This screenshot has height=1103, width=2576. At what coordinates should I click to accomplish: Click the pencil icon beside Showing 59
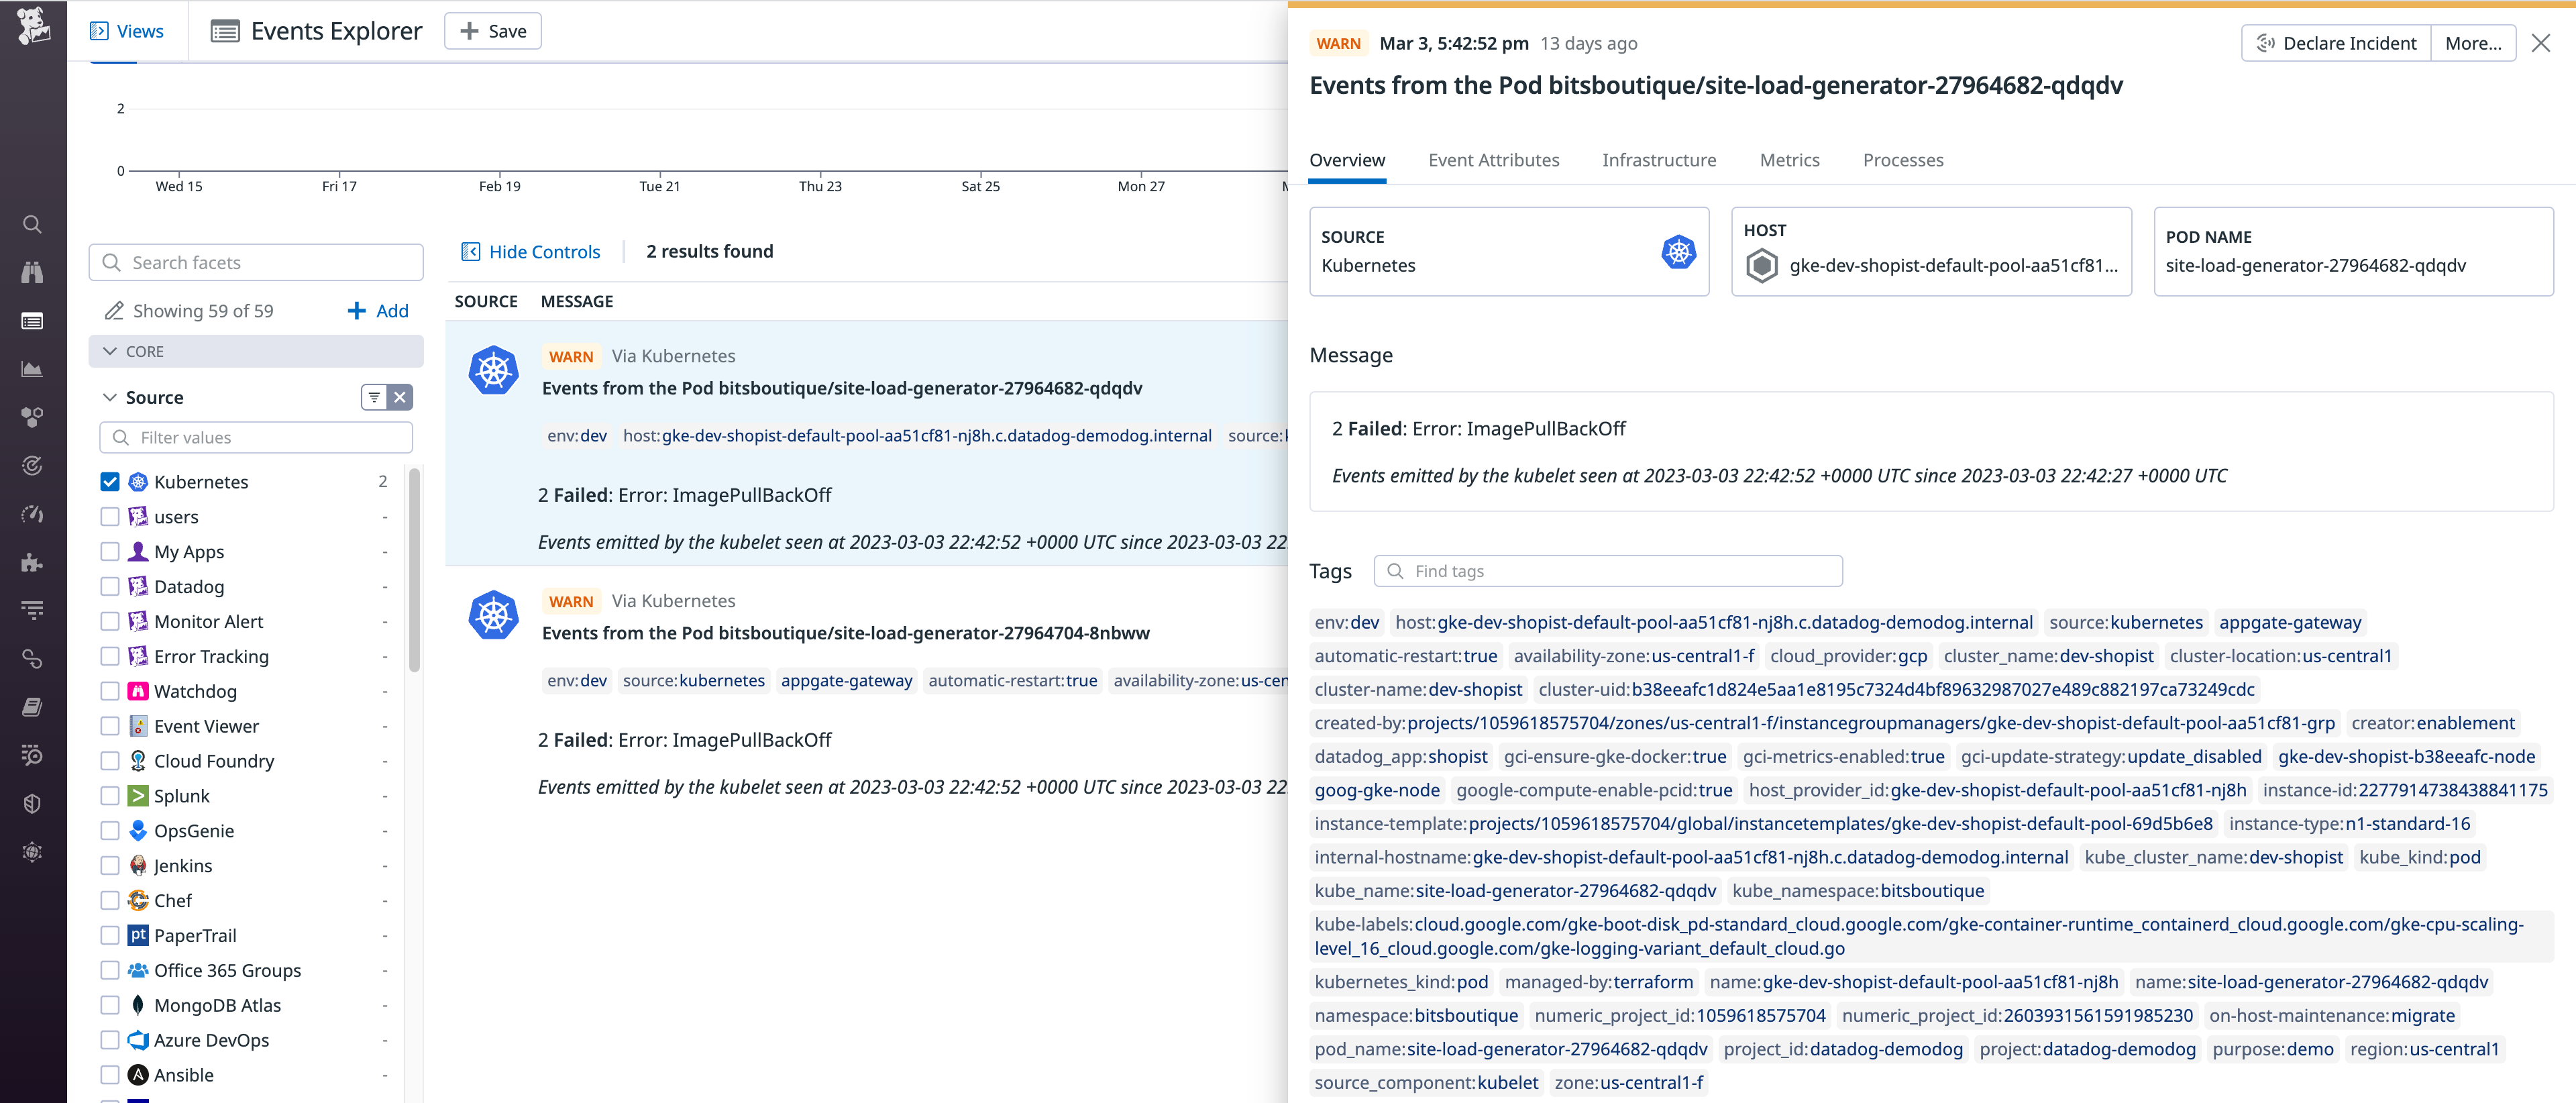pyautogui.click(x=114, y=311)
